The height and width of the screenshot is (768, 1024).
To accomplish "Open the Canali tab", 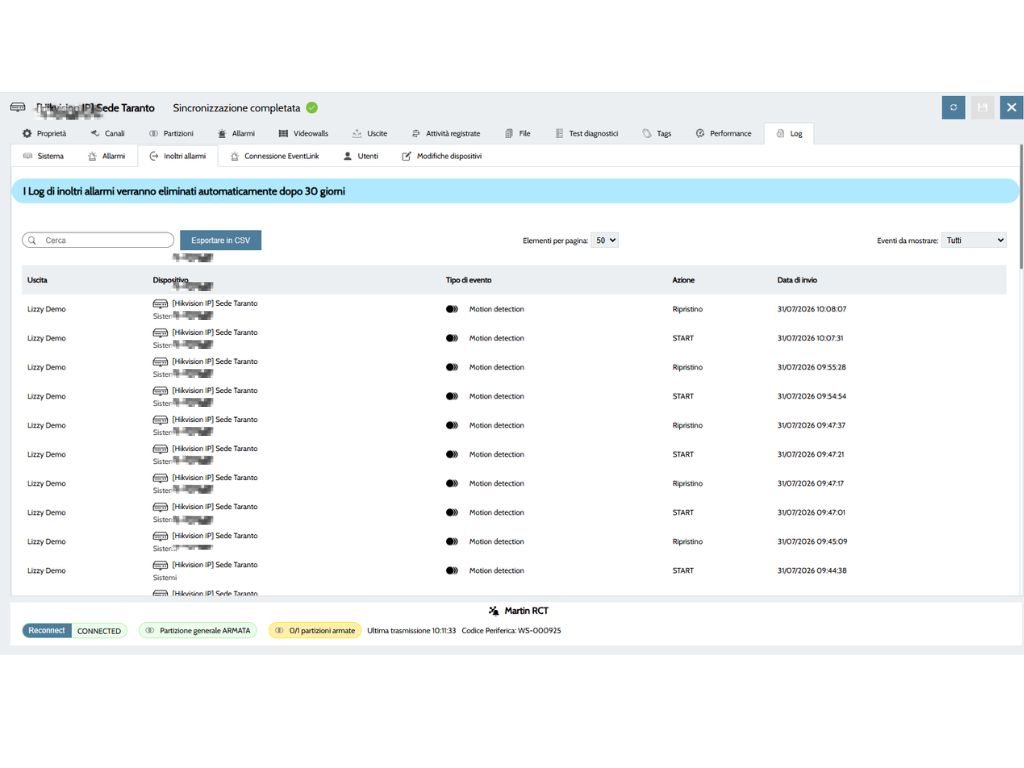I will tap(108, 133).
